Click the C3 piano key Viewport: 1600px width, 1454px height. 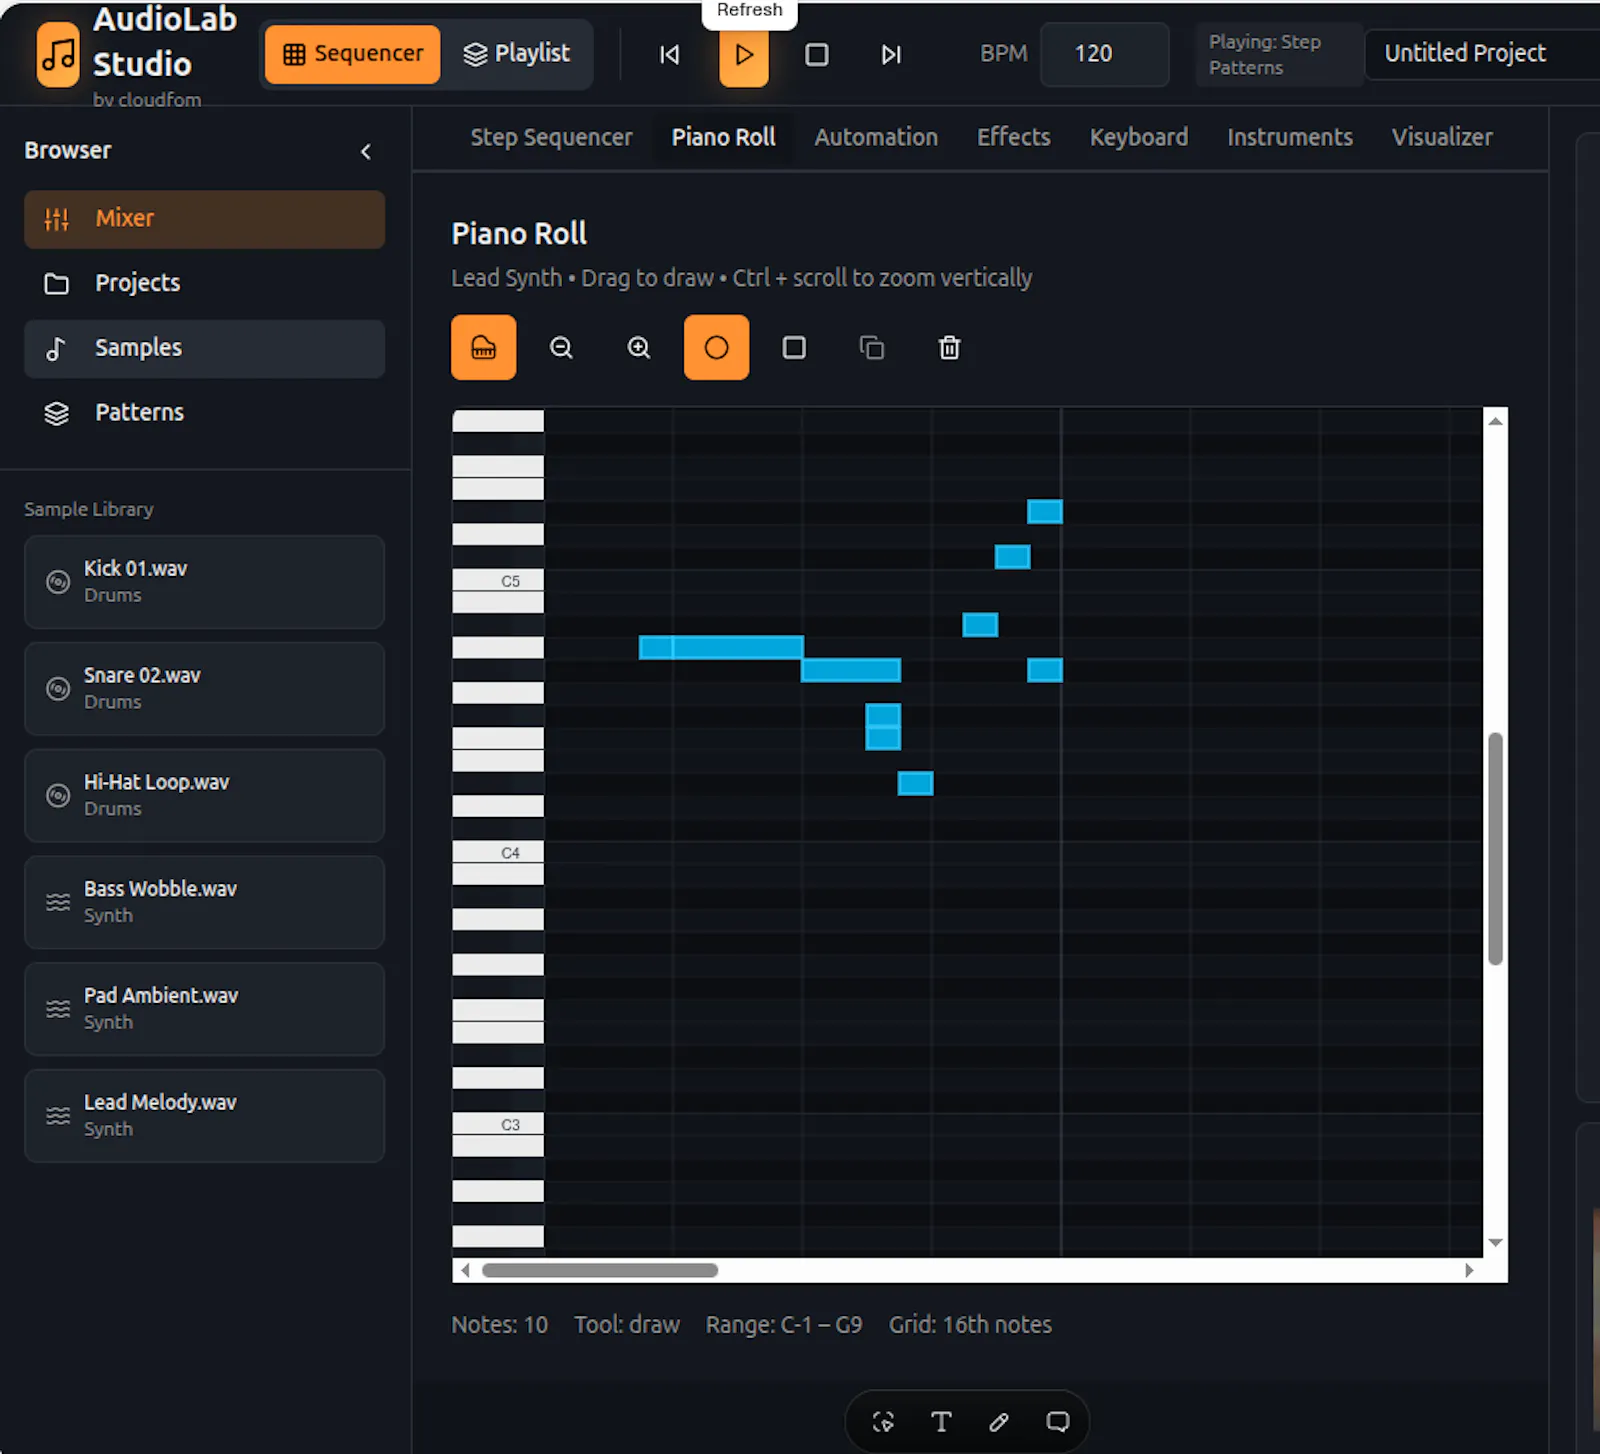[498, 1125]
